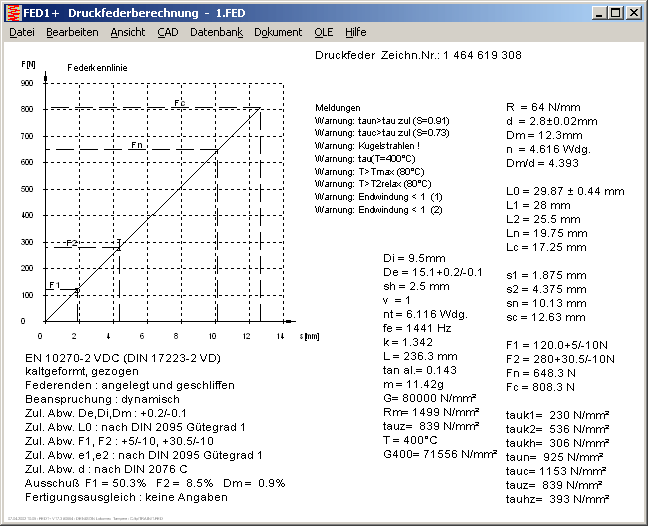Click the 'tauk1= 230 N/mm²' value

pos(557,415)
